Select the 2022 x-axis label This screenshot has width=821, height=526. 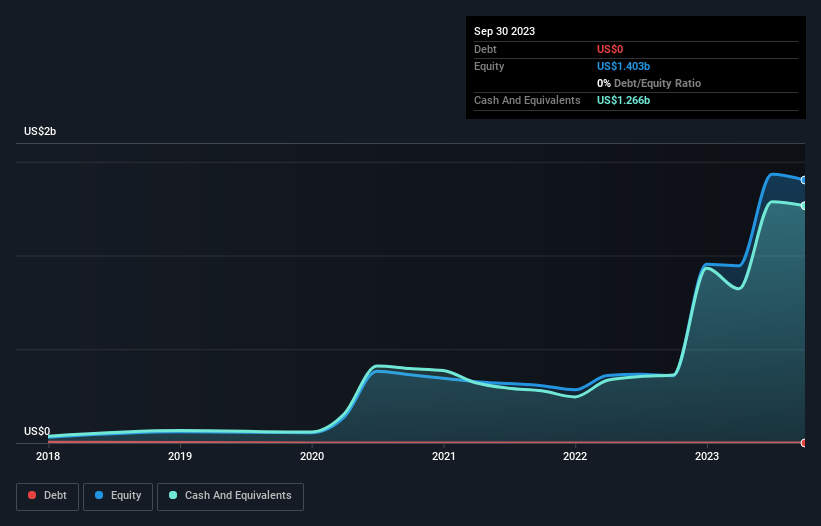[575, 456]
